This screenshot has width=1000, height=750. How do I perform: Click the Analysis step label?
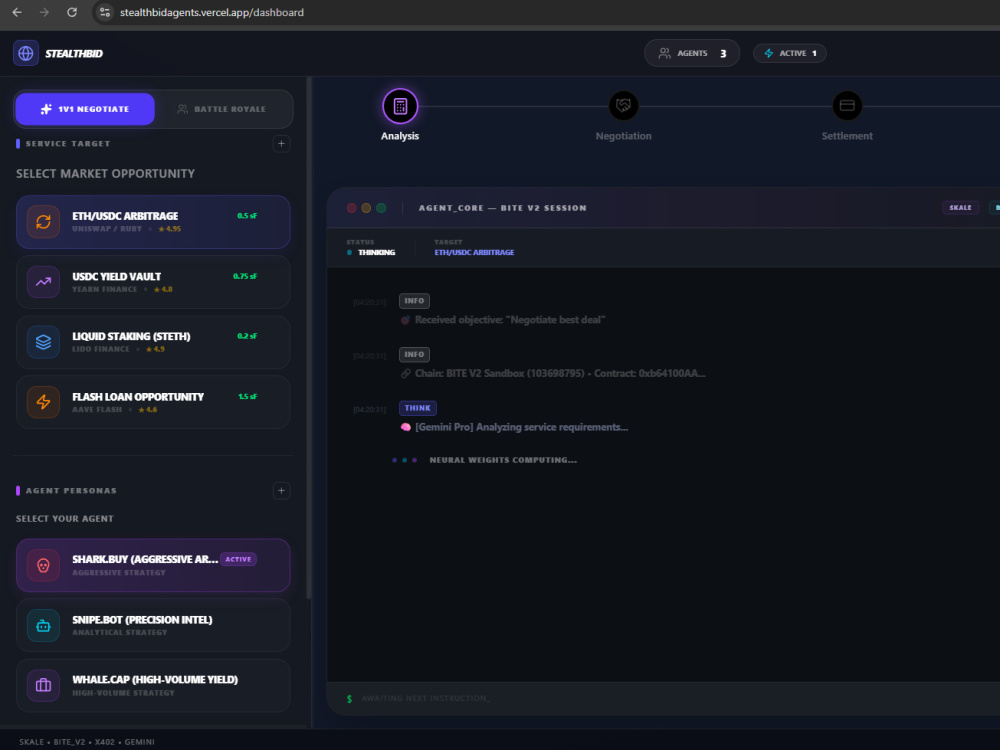pos(400,136)
